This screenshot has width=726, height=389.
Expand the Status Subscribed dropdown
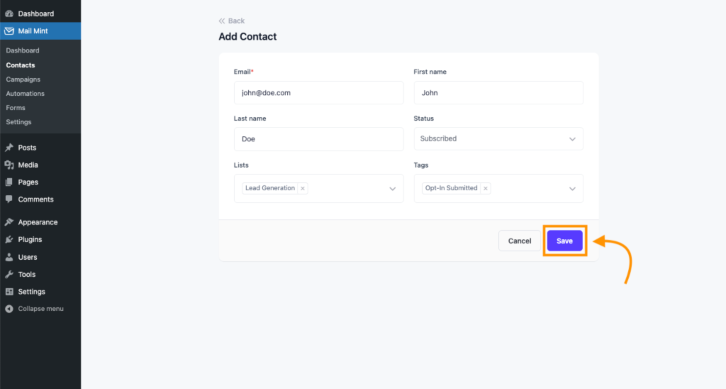coord(499,139)
